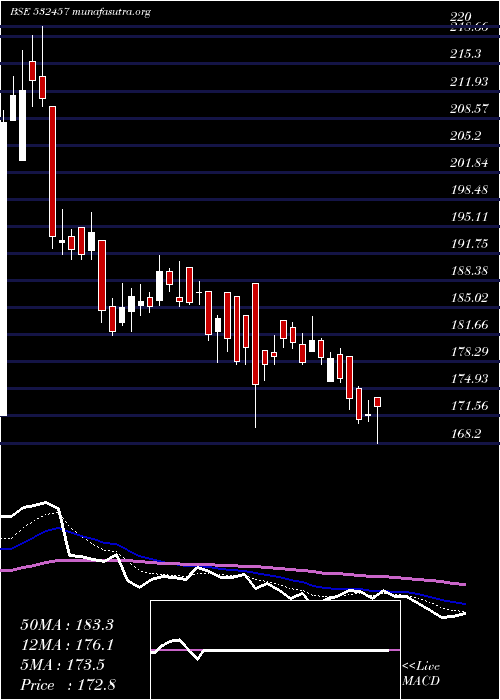The width and height of the screenshot is (500, 700).
Task: Click the 201.84 price axis label
Action: click(x=469, y=162)
